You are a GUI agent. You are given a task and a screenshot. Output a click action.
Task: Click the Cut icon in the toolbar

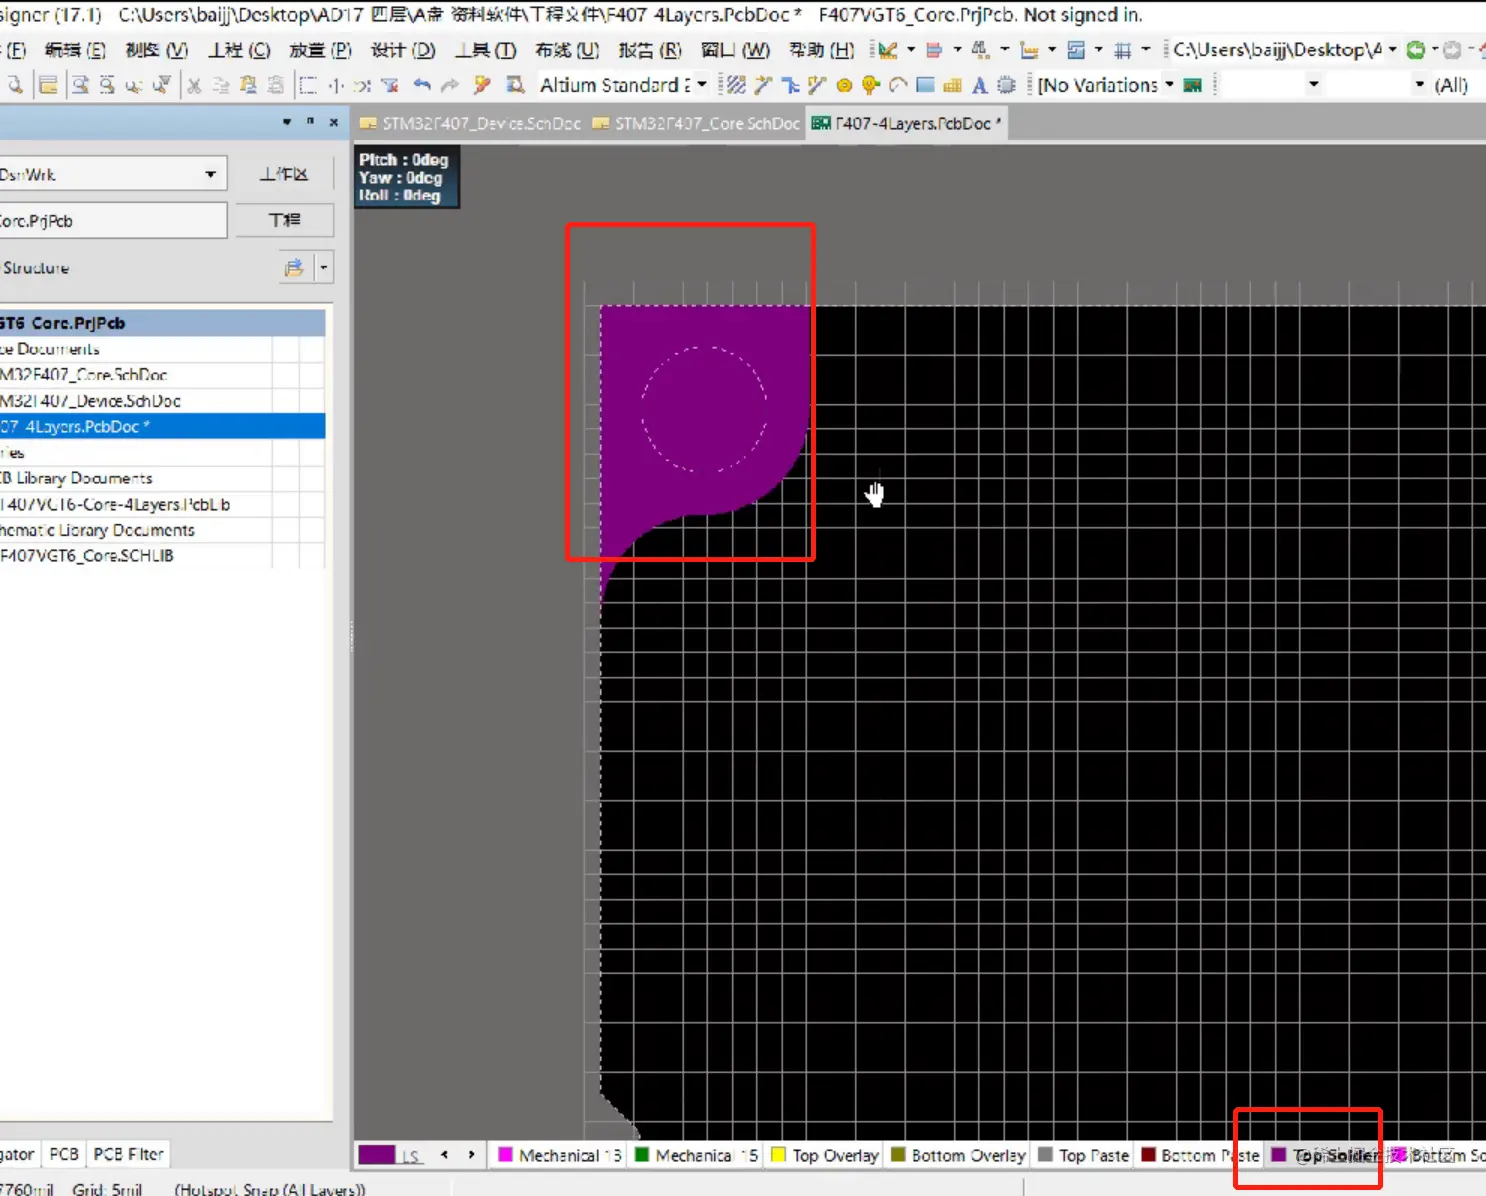point(194,86)
